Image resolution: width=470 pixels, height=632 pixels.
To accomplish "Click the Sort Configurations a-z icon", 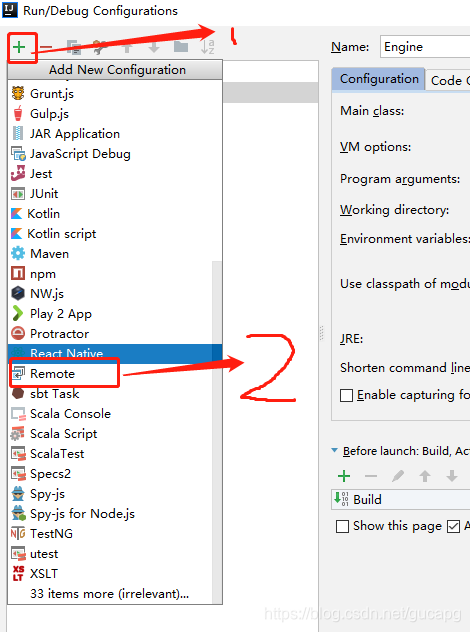I will pos(208,47).
